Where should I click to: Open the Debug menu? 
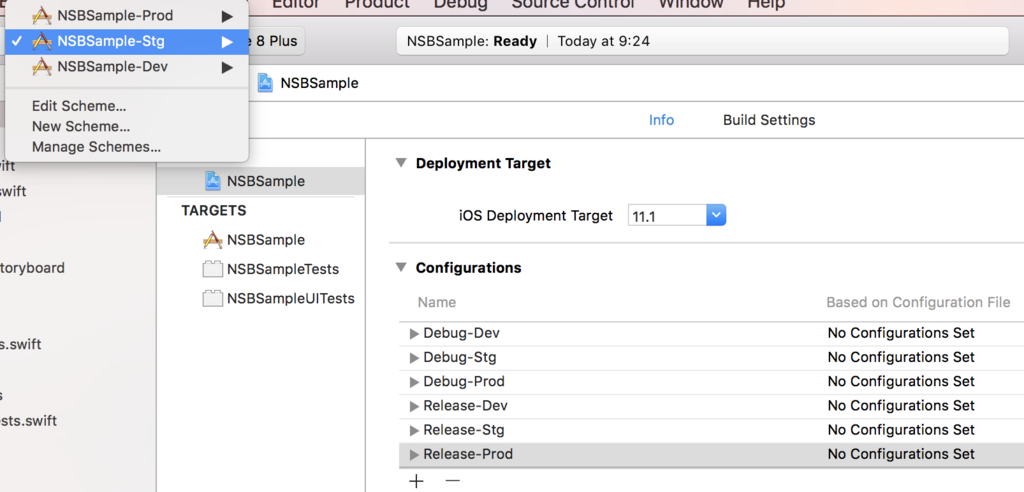click(x=460, y=4)
